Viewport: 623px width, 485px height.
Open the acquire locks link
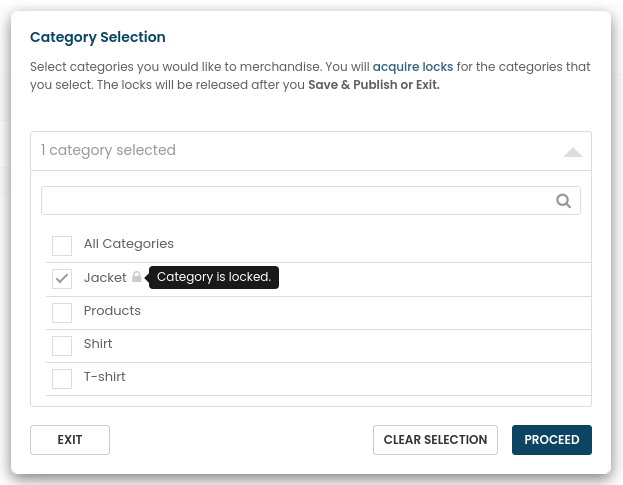(413, 67)
